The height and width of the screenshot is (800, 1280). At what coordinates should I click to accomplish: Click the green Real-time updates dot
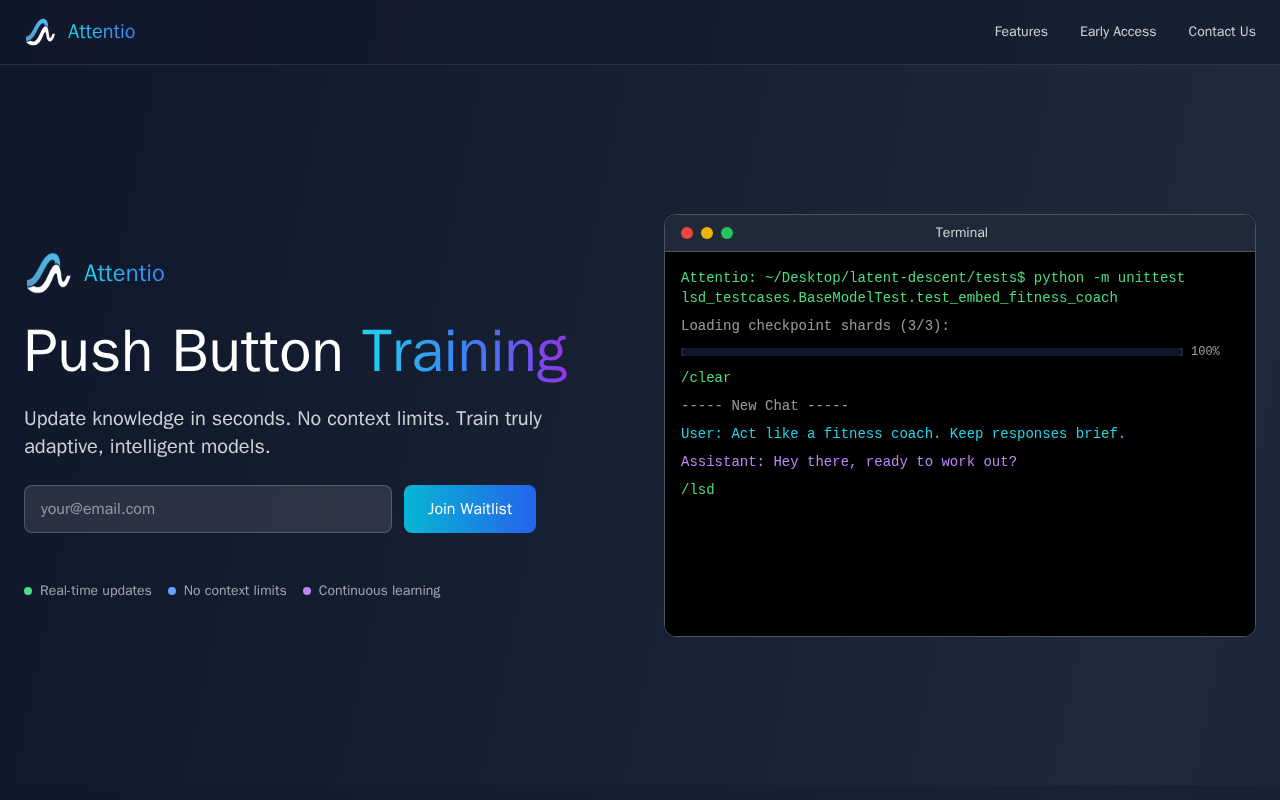[x=28, y=591]
